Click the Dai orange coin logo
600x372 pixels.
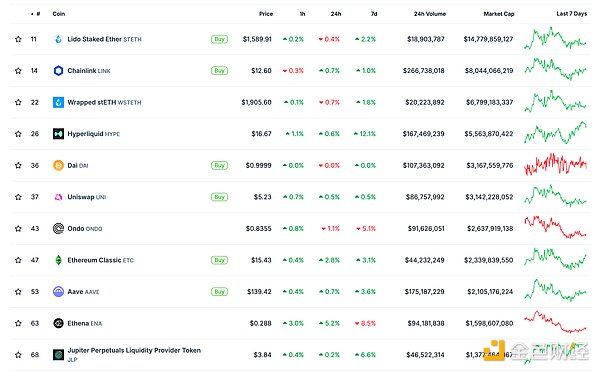click(58, 165)
